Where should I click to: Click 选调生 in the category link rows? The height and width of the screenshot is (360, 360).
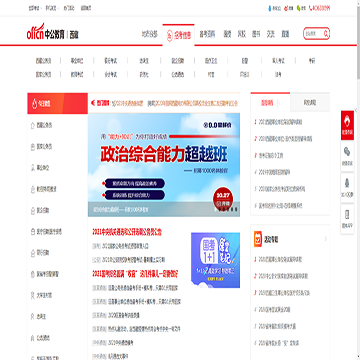(144, 61)
